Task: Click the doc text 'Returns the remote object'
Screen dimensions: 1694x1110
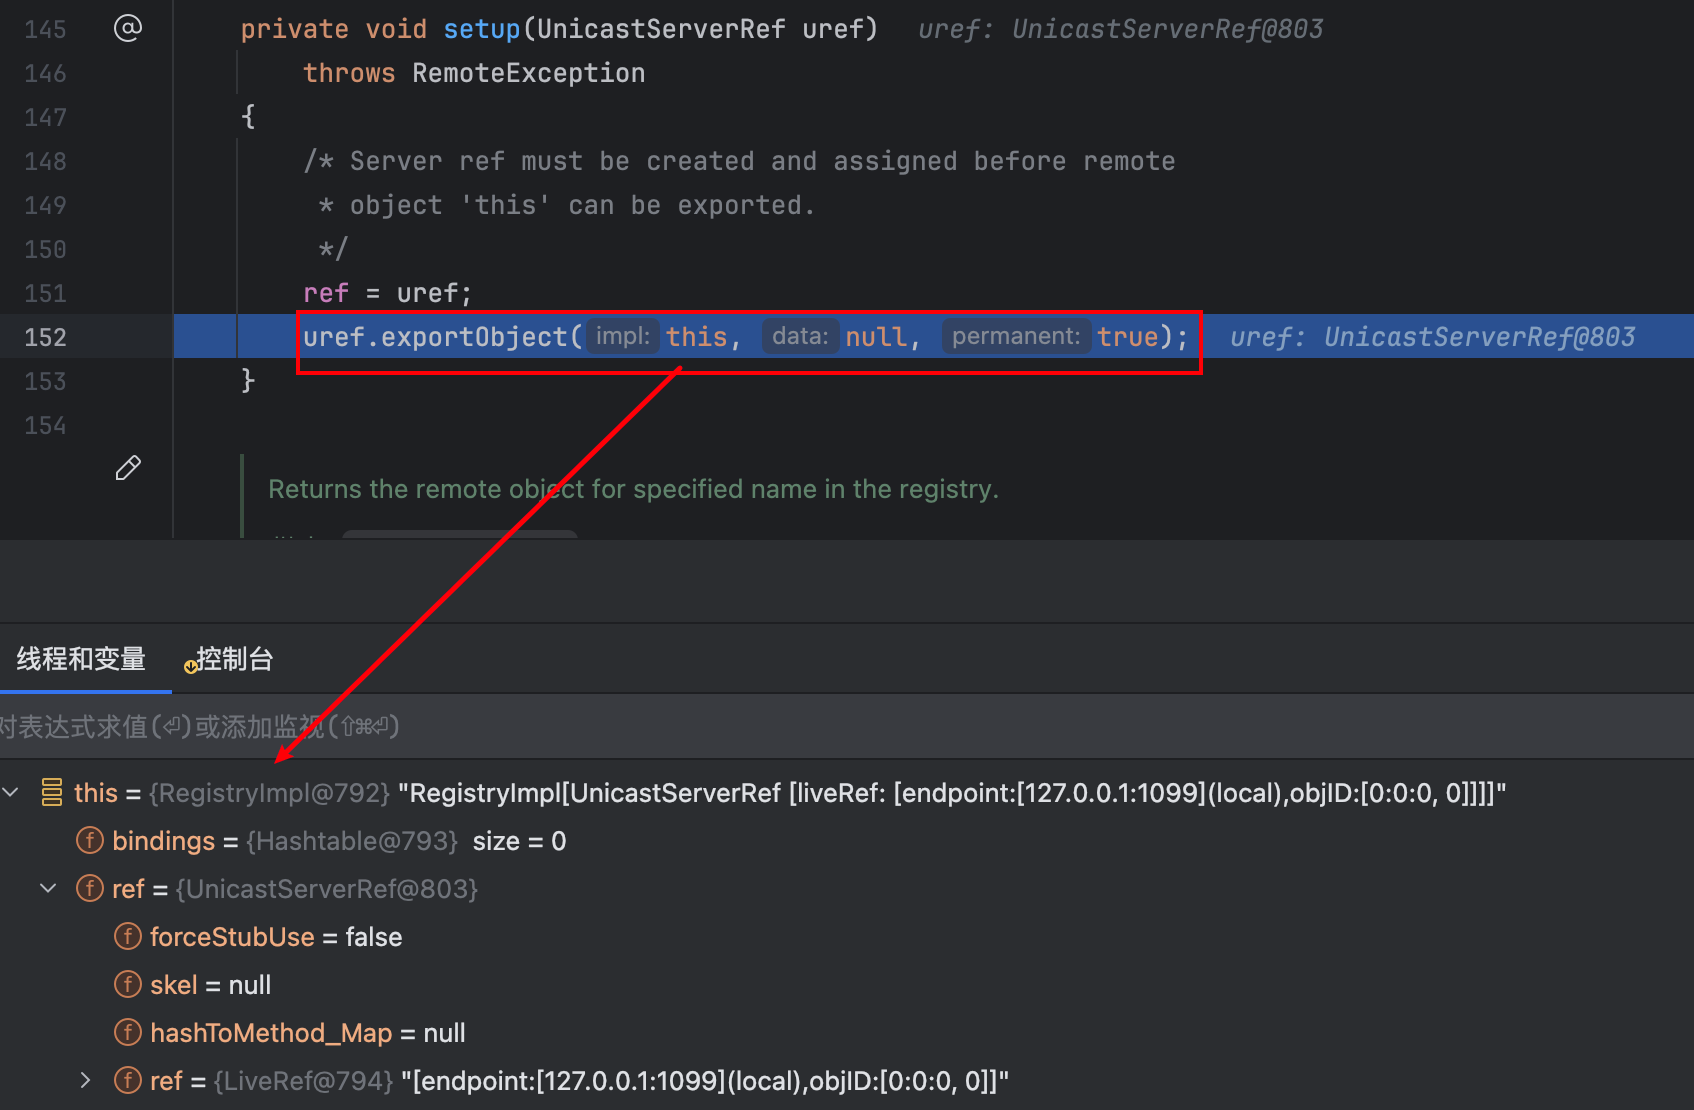Action: pyautogui.click(x=633, y=489)
